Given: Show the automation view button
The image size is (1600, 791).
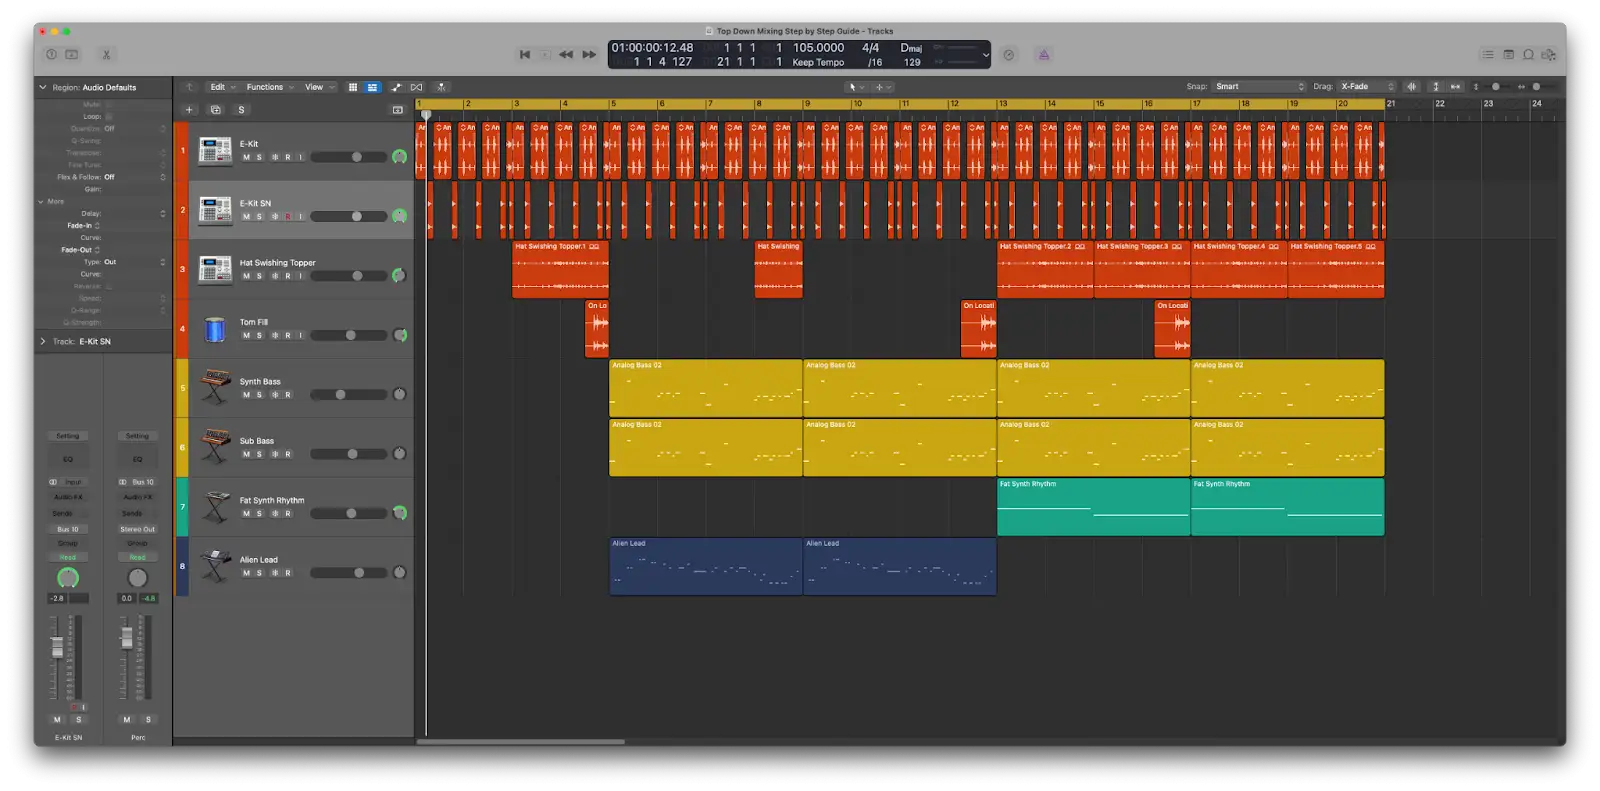Looking at the screenshot, I should (396, 87).
